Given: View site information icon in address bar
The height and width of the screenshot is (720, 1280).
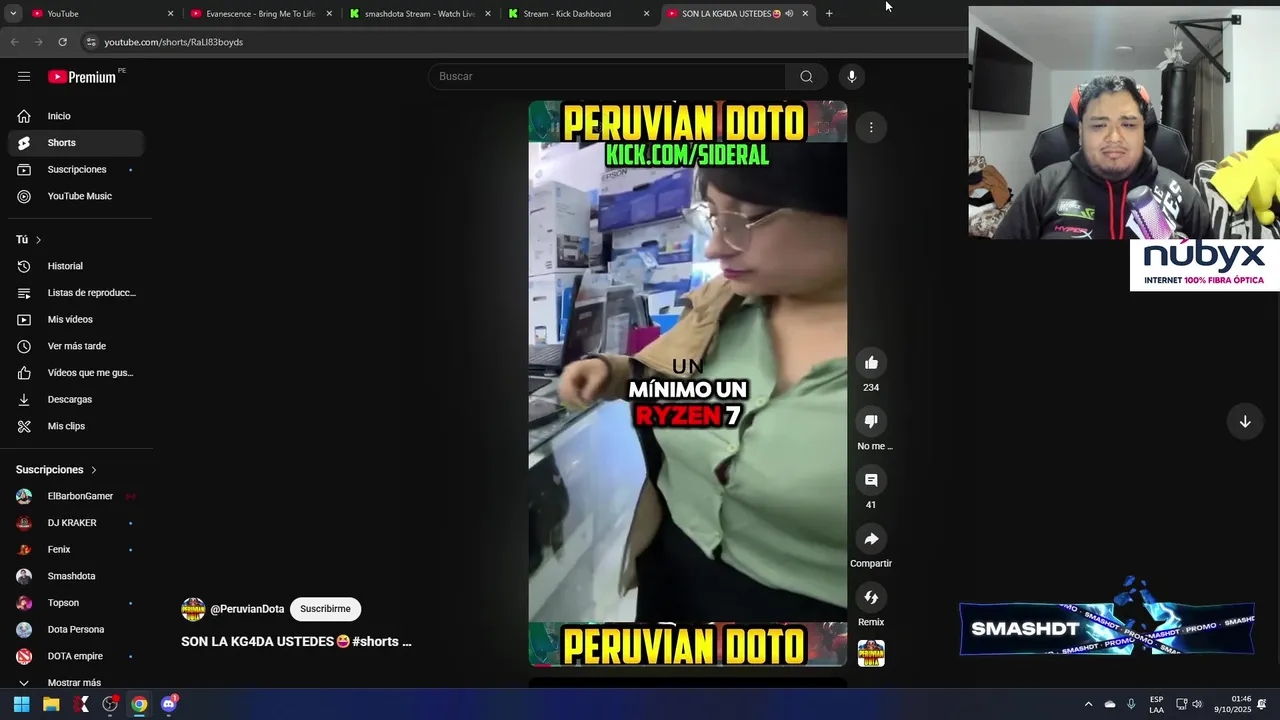Looking at the screenshot, I should click(91, 42).
